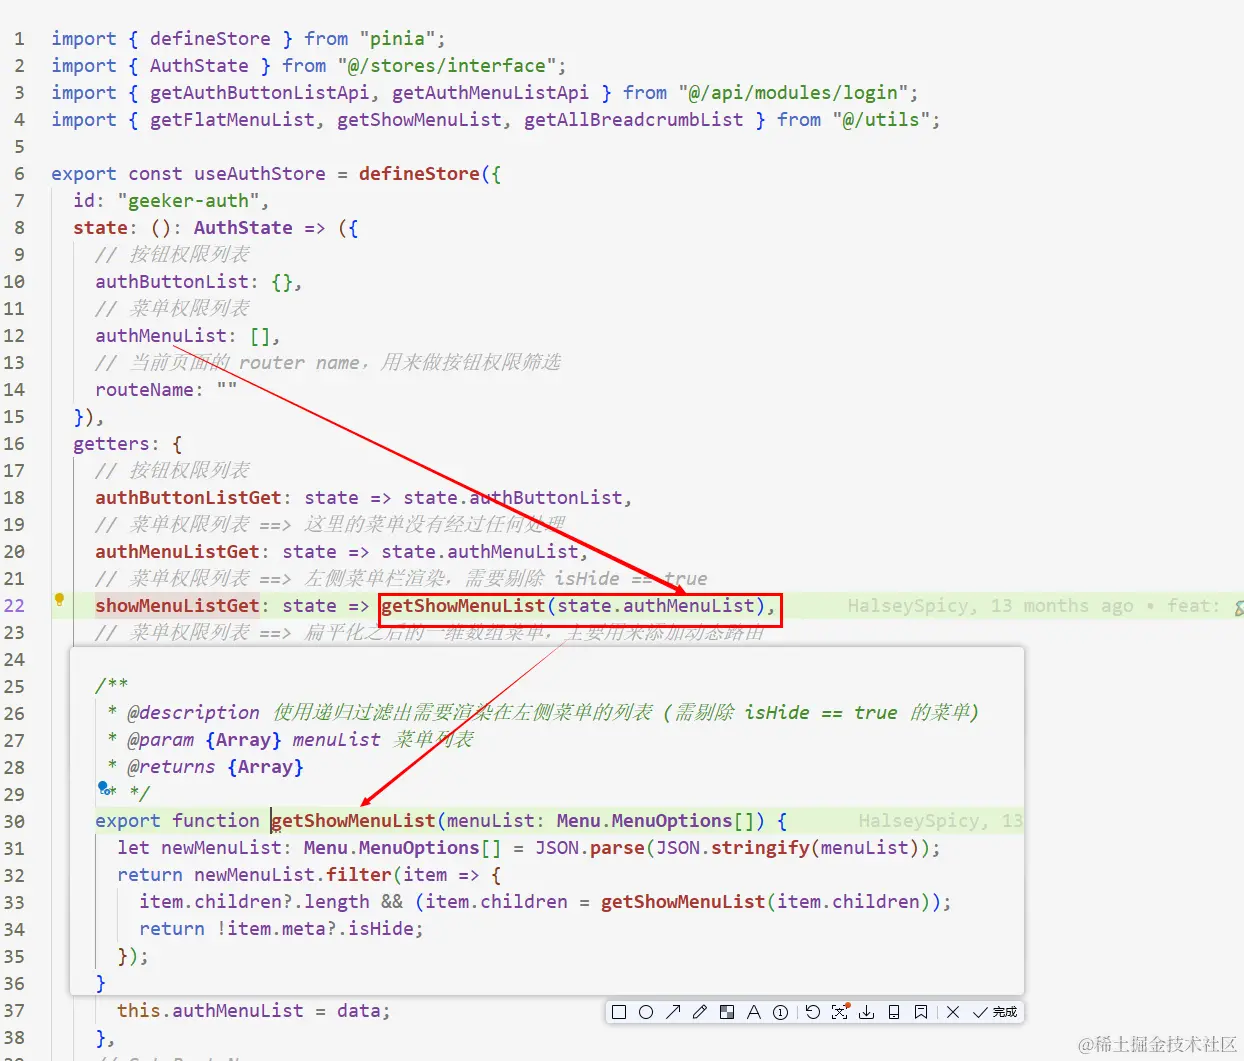The height and width of the screenshot is (1061, 1244).
Task: Click the 完成 done button
Action: tap(995, 1012)
